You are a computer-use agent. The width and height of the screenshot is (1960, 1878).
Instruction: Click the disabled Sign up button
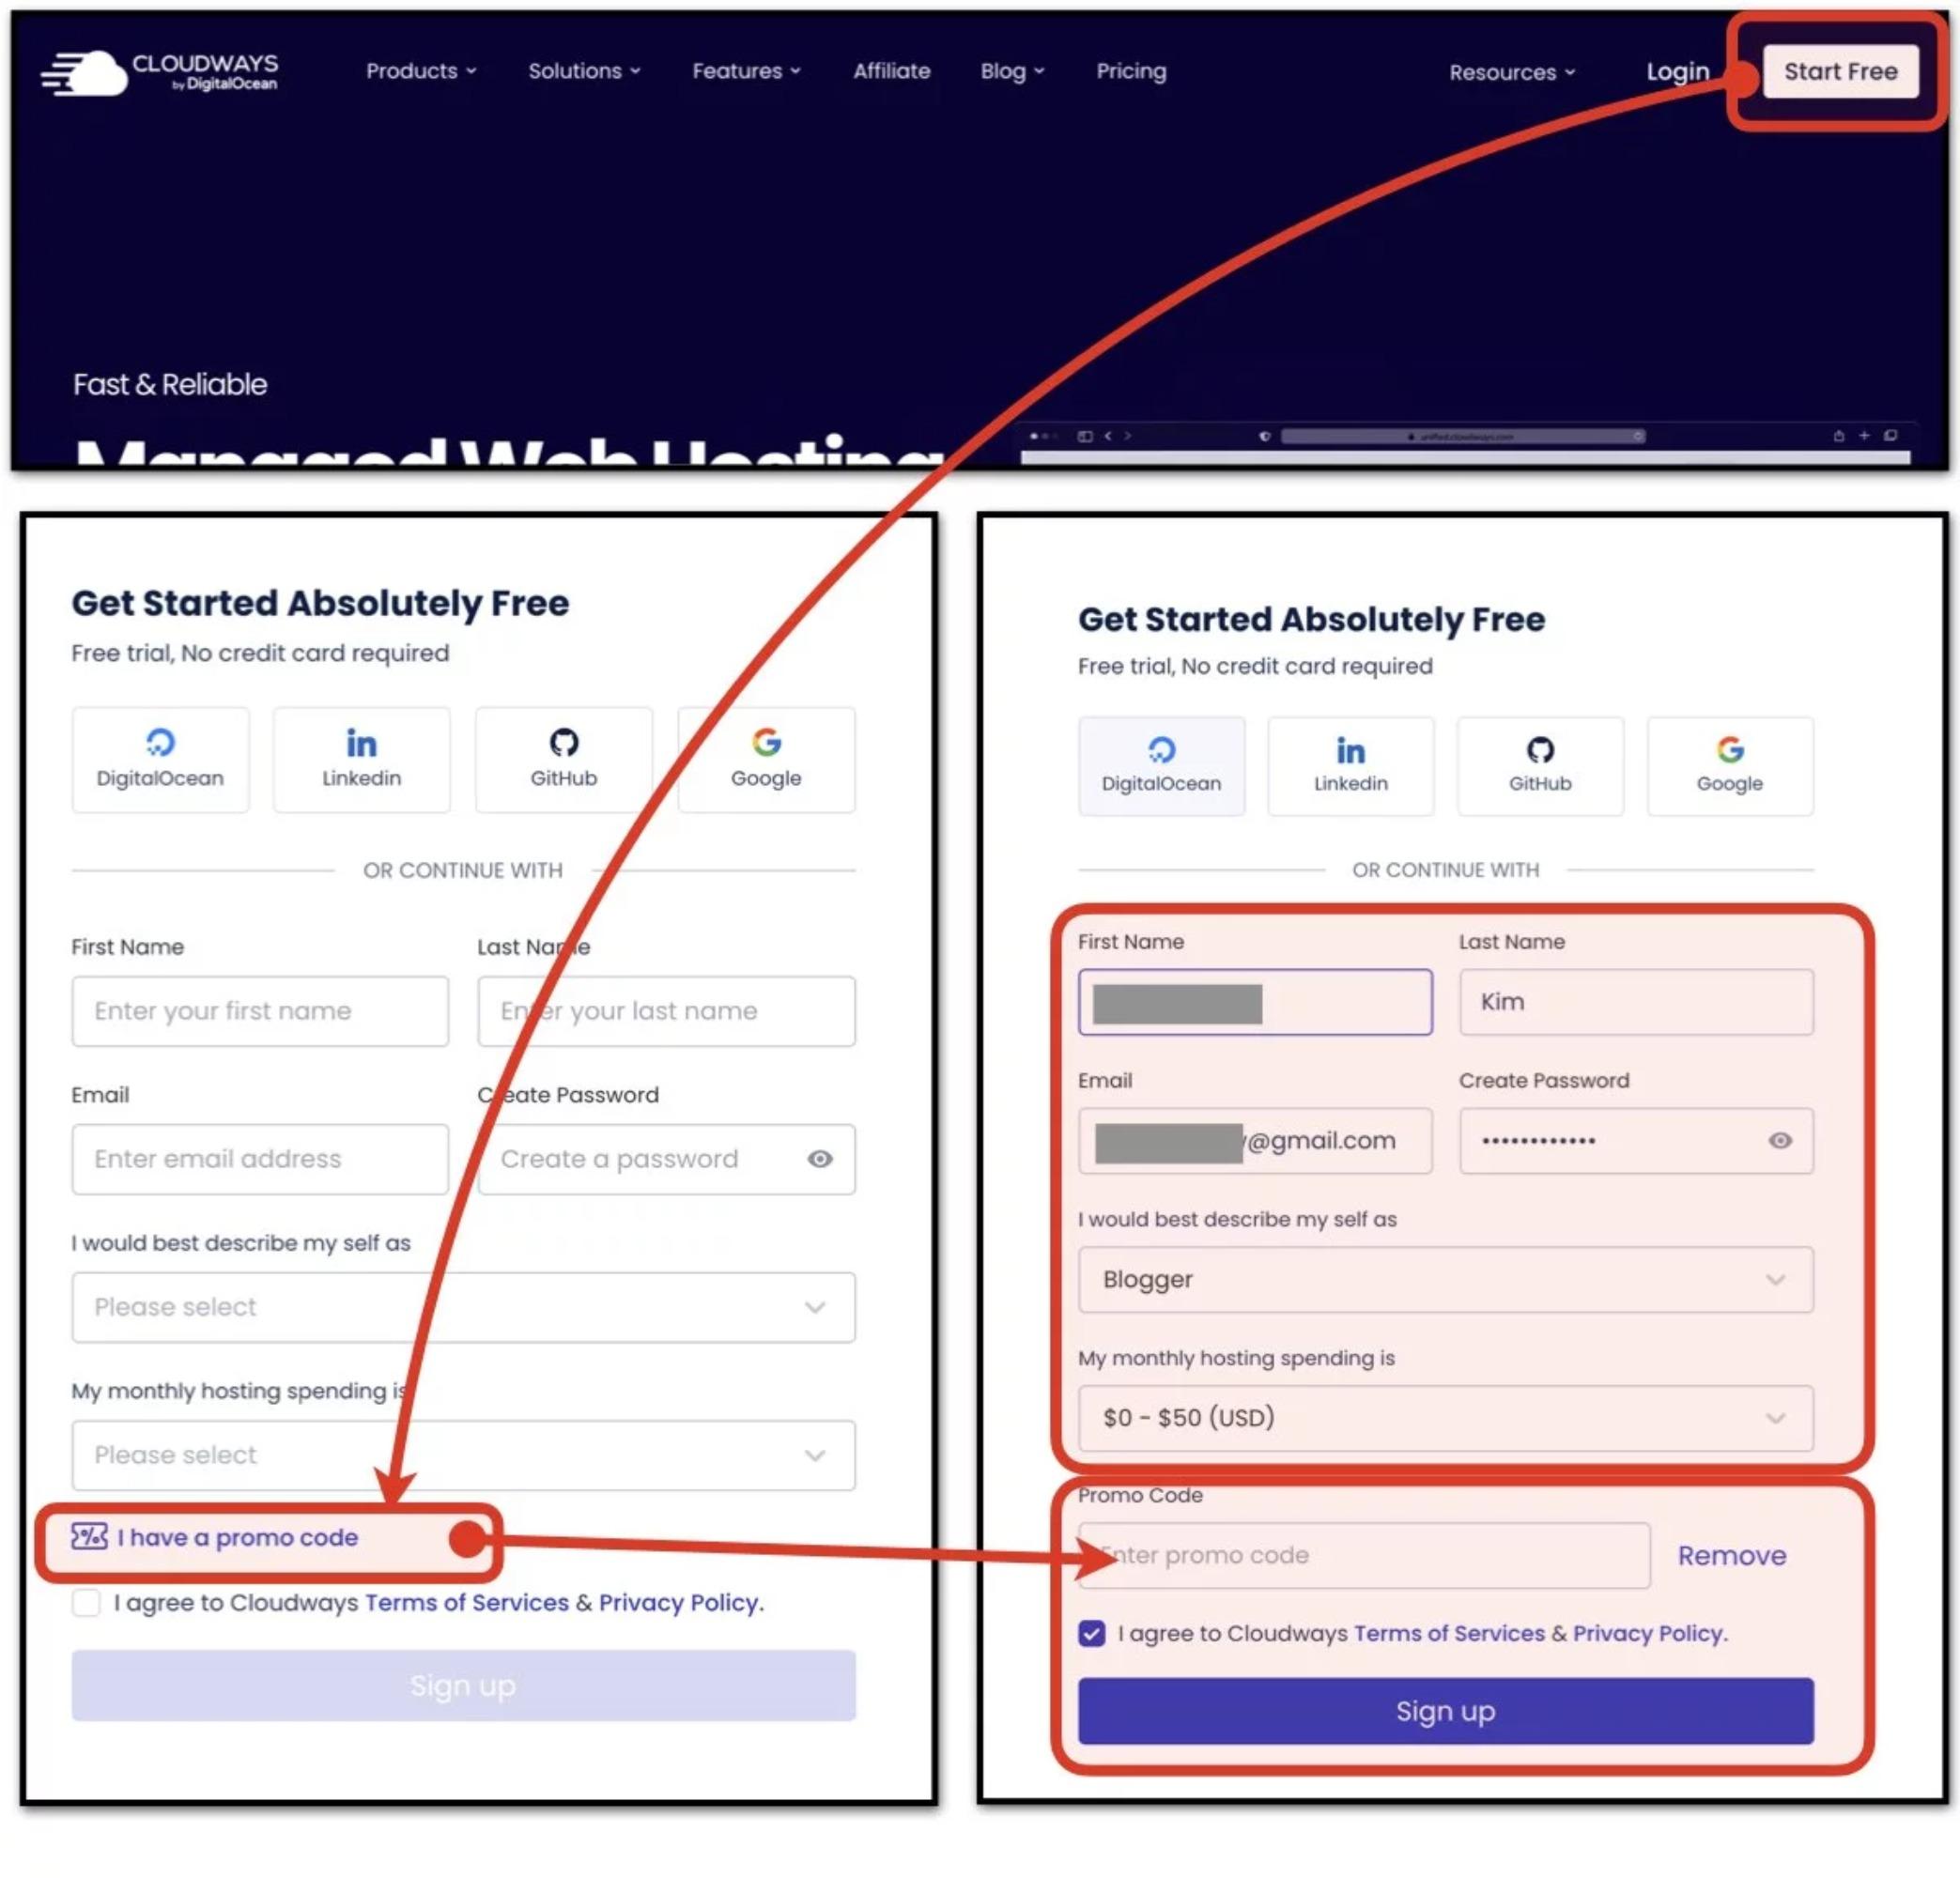click(x=463, y=1685)
